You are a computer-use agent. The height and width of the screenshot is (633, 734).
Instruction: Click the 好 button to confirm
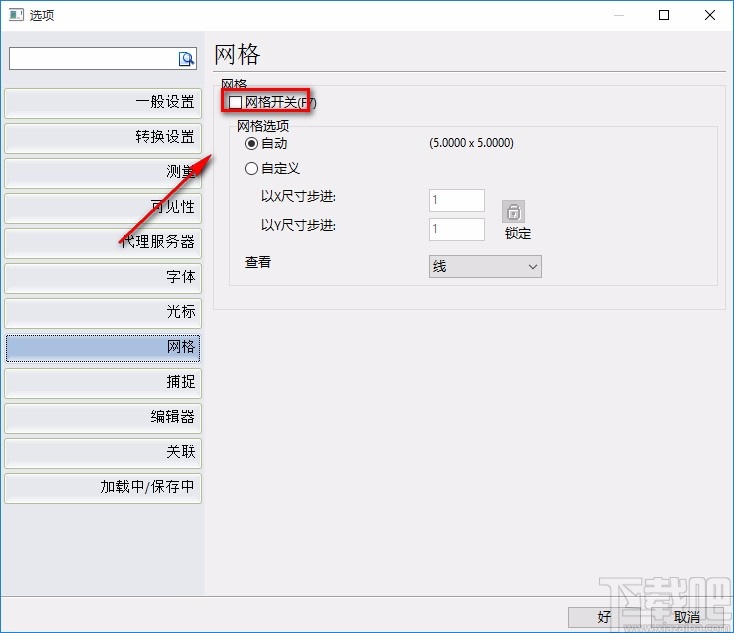point(604,617)
